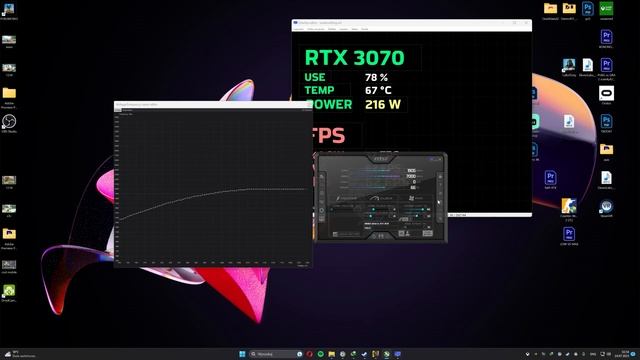Select the USE label in overlay editor
The image size is (640, 360).
pyautogui.click(x=315, y=77)
